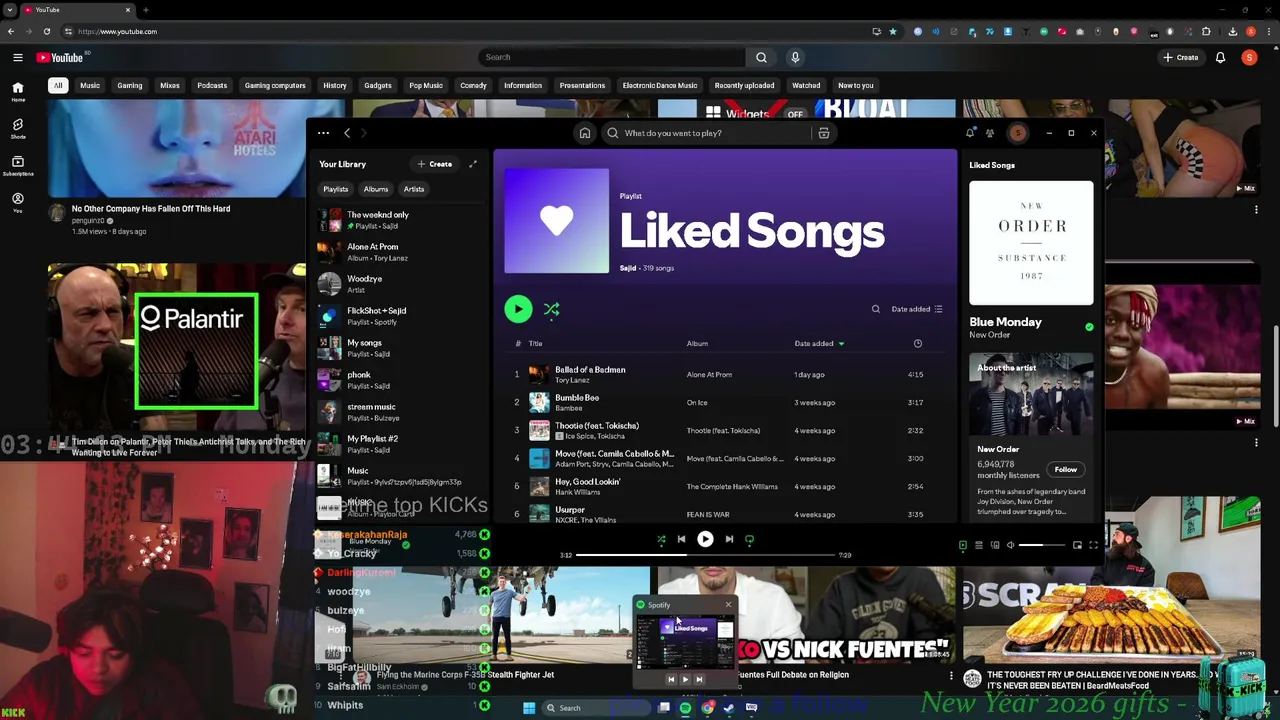1280x720 pixels.
Task: Toggle Now Playing view icon
Action: click(x=963, y=545)
